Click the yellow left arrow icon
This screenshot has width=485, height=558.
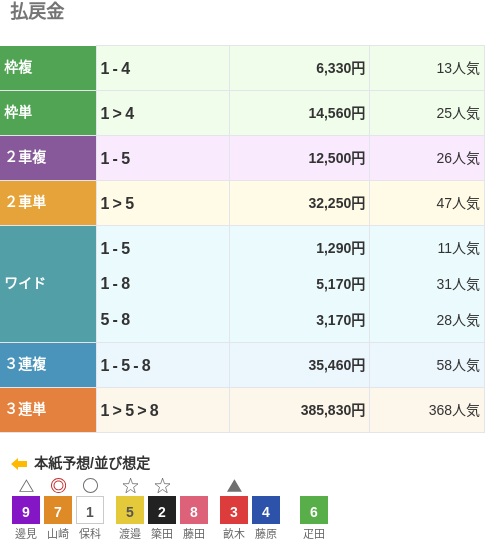19,464
